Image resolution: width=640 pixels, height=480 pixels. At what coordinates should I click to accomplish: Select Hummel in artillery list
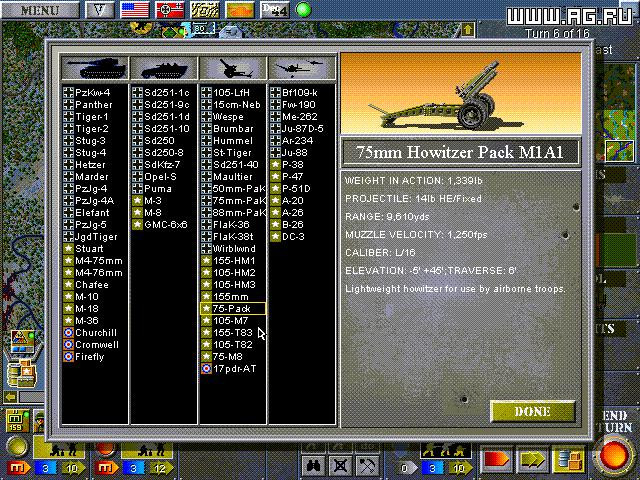tap(233, 140)
